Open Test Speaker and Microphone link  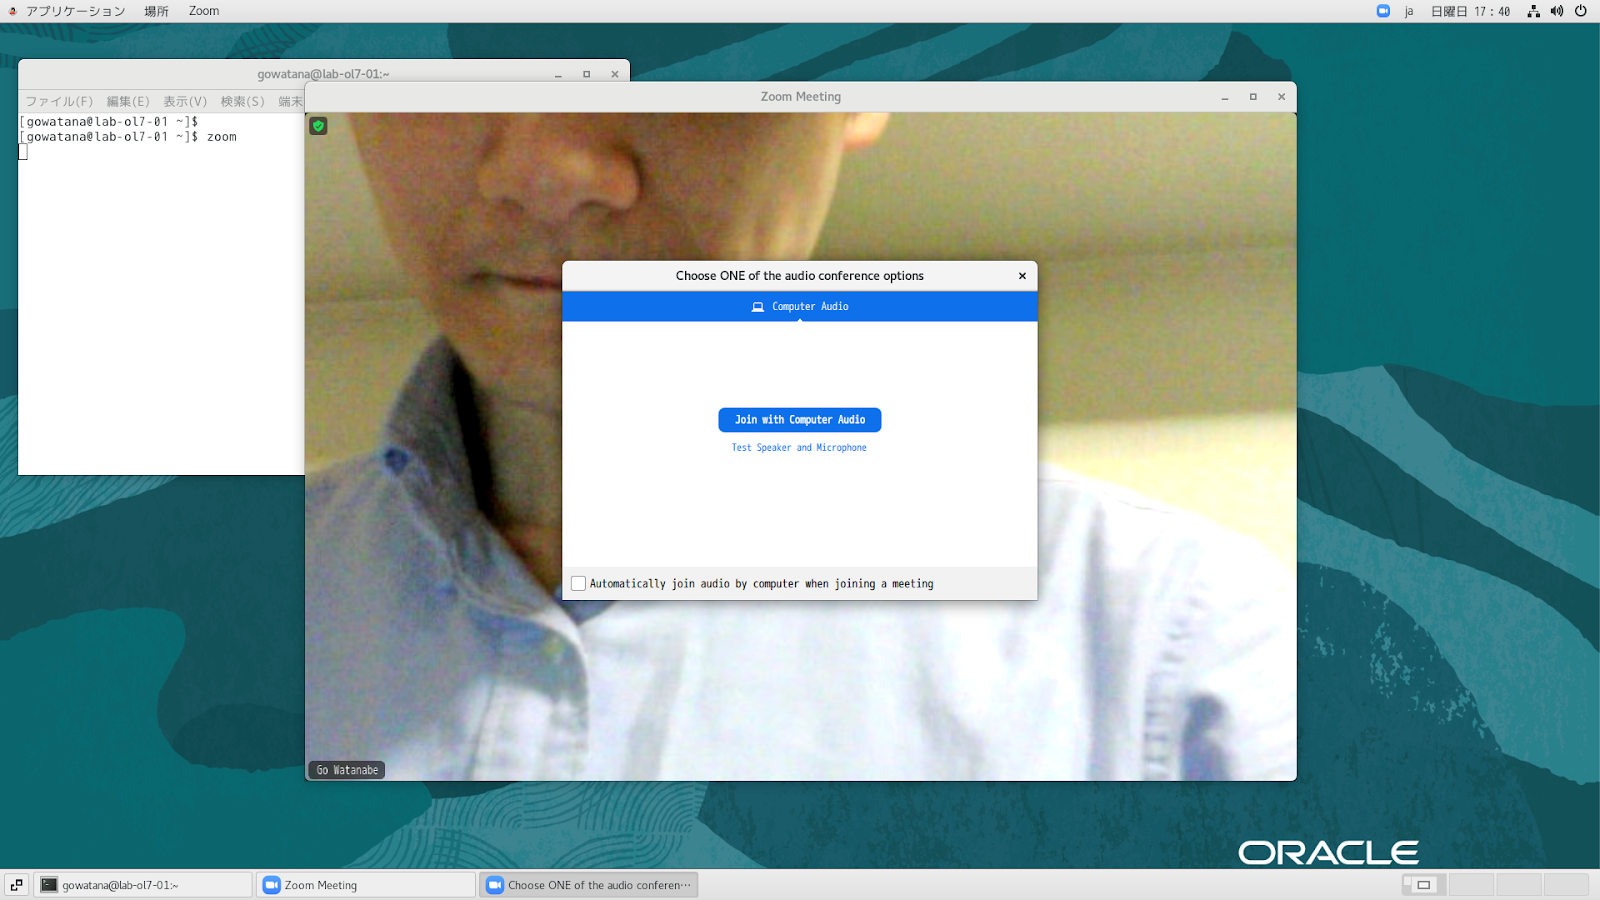click(x=799, y=448)
